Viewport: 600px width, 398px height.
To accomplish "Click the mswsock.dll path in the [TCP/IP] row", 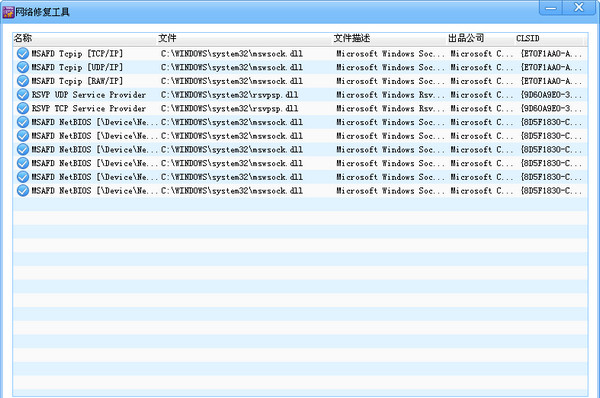I will 232,54.
